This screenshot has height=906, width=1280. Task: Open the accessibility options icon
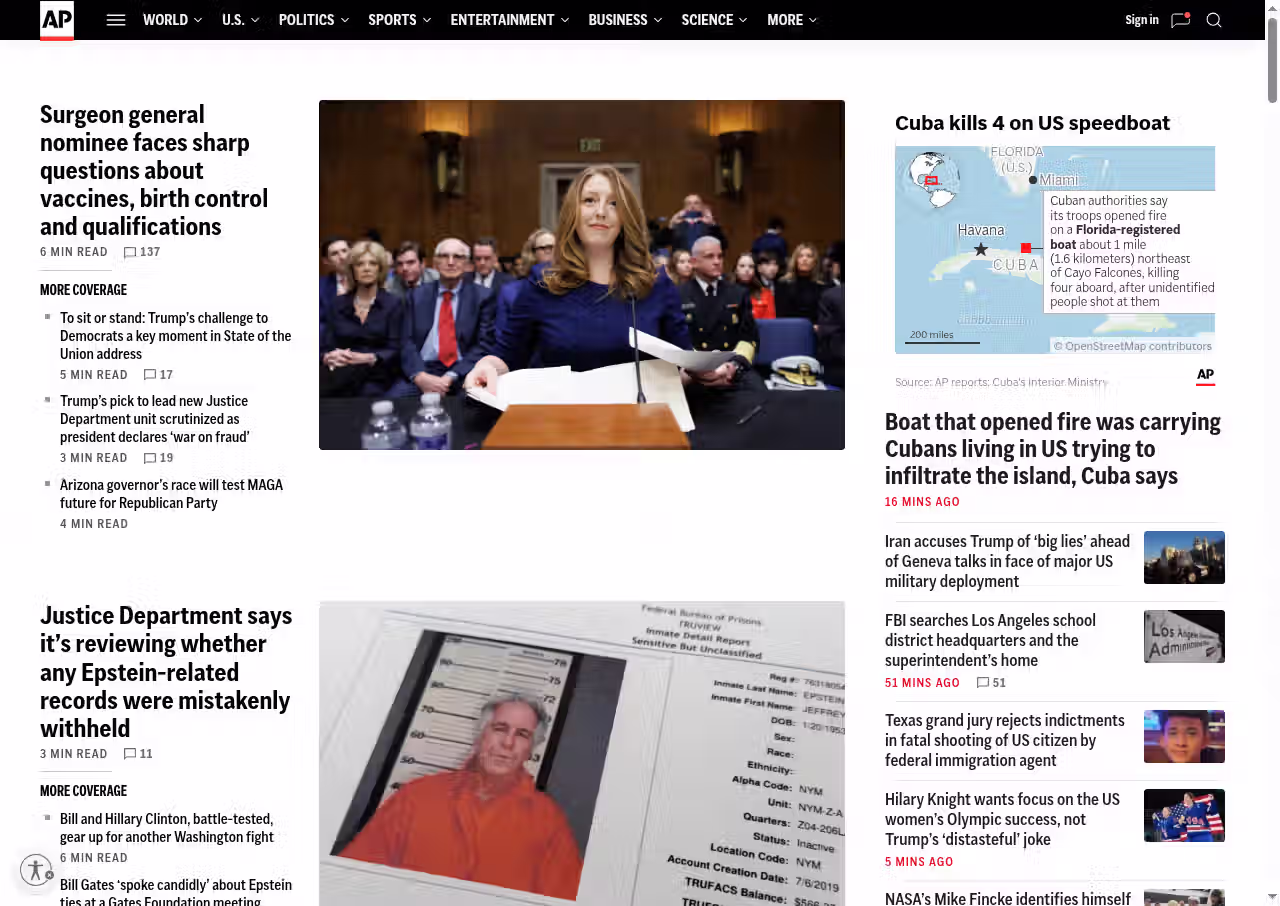[x=36, y=869]
